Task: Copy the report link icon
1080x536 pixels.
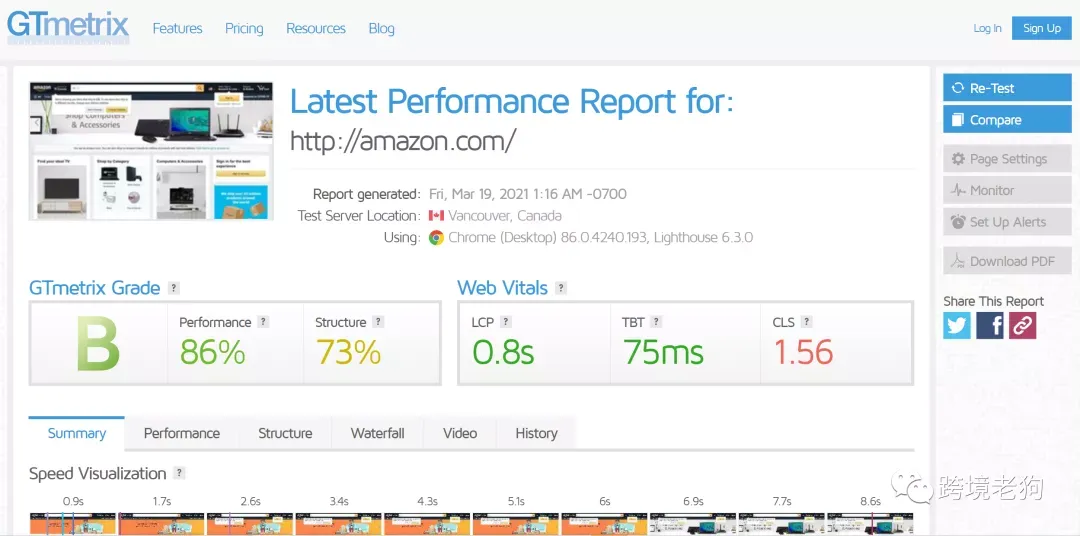Action: tap(1023, 325)
